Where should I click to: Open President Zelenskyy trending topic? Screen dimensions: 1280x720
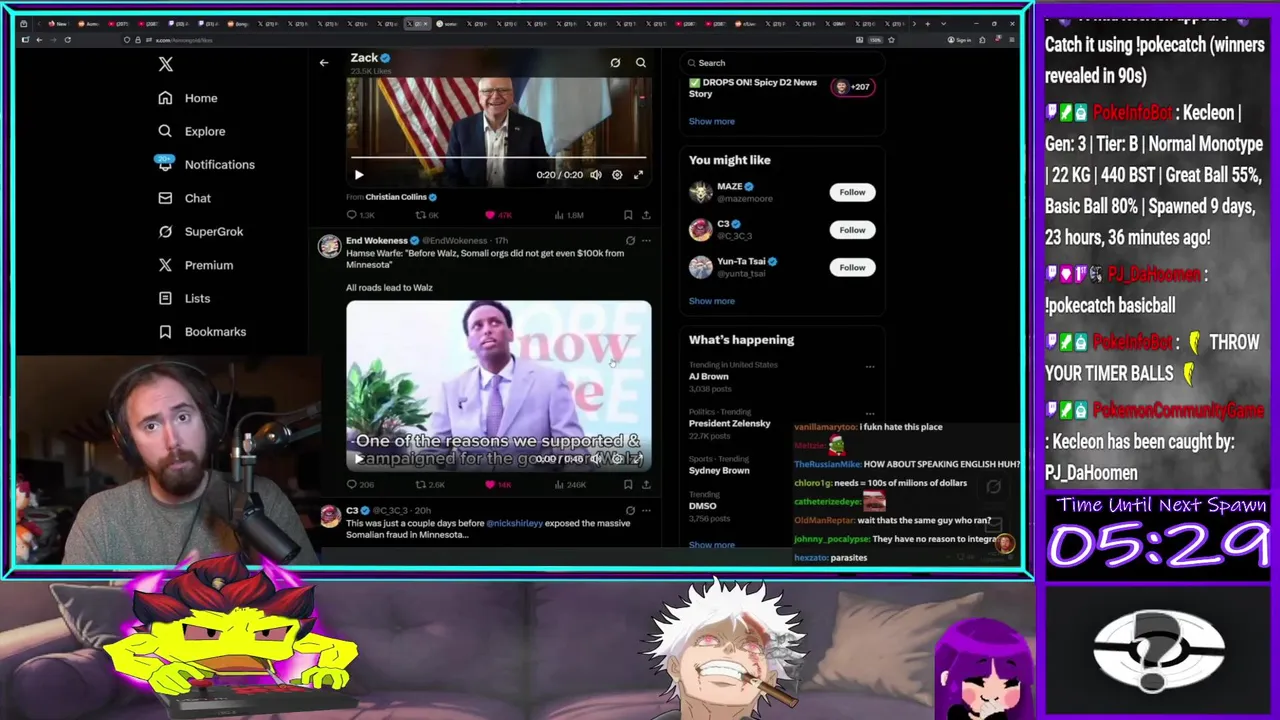(x=729, y=424)
